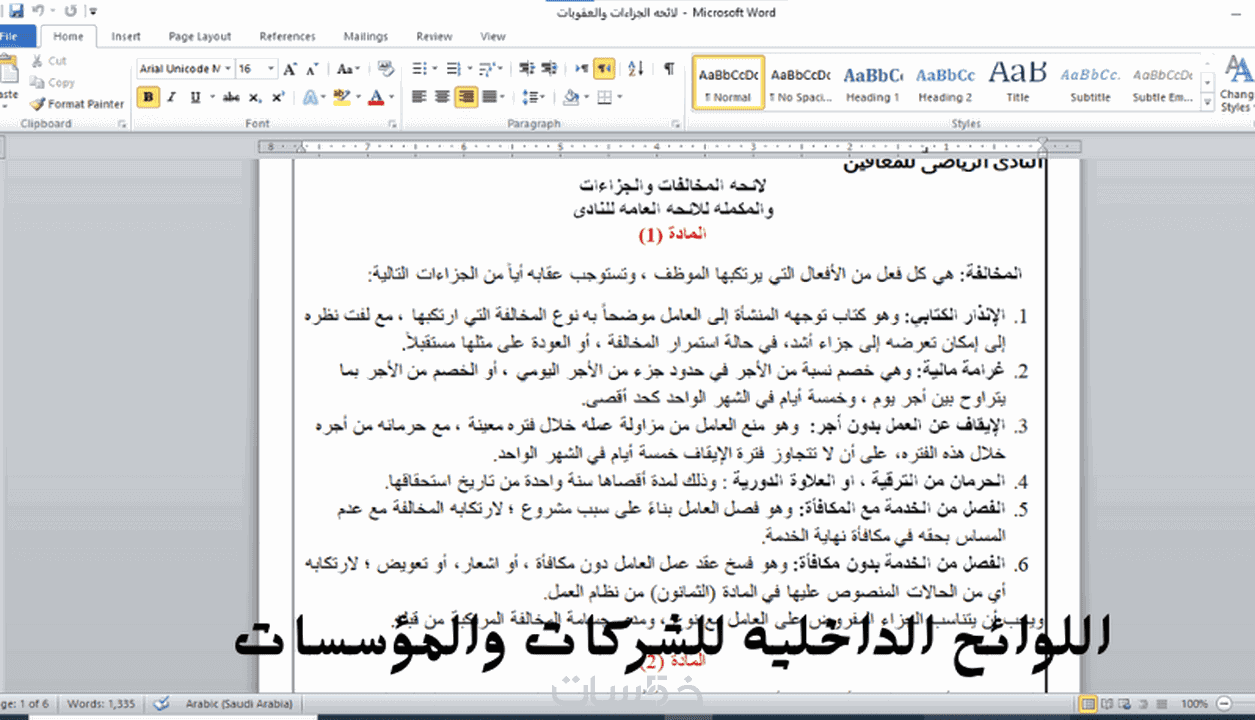Save the document from Quick Access Toolbar
This screenshot has height=720, width=1255.
pos(17,11)
